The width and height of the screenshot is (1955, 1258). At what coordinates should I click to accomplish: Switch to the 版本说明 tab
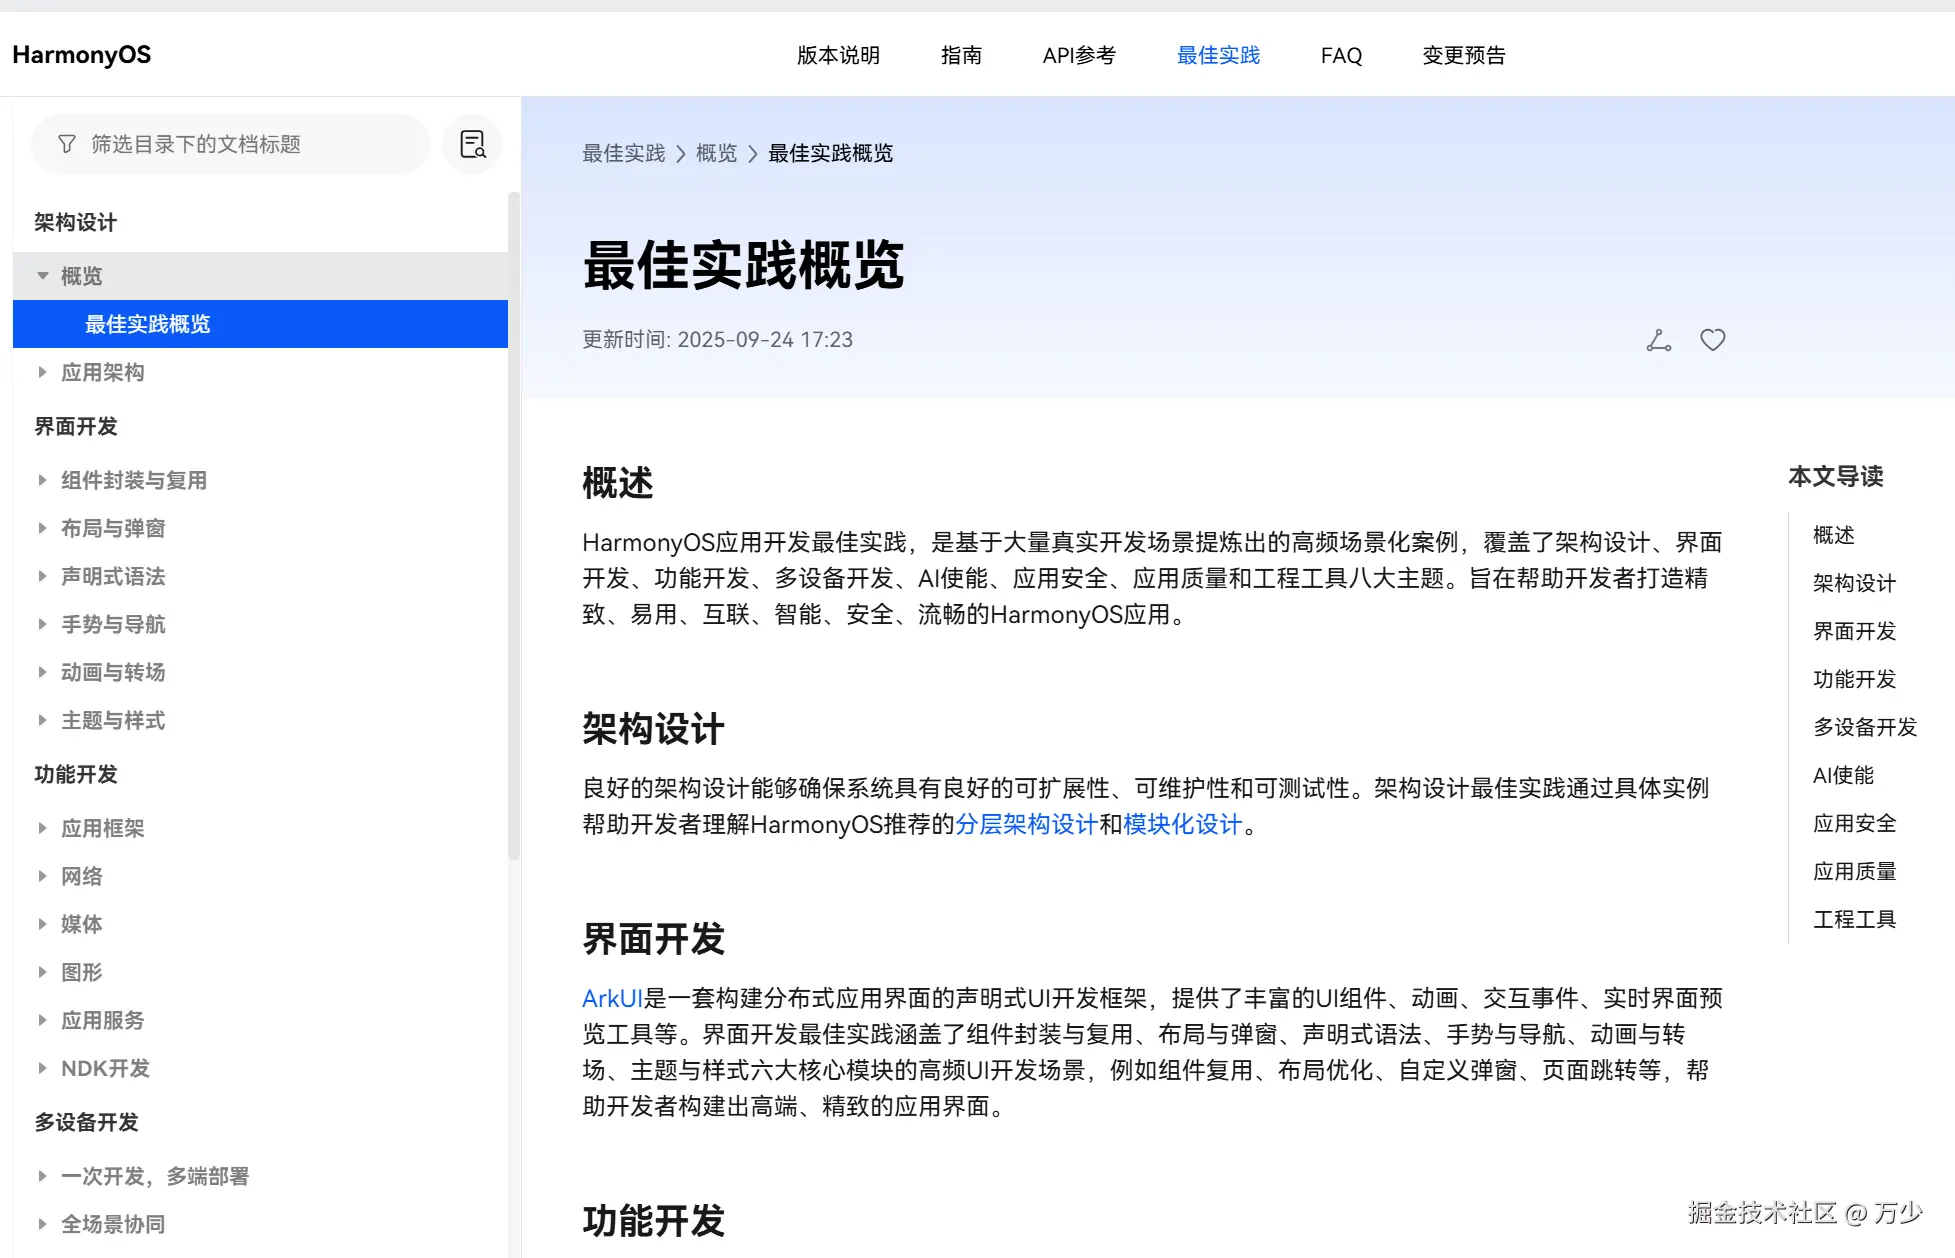(x=838, y=56)
